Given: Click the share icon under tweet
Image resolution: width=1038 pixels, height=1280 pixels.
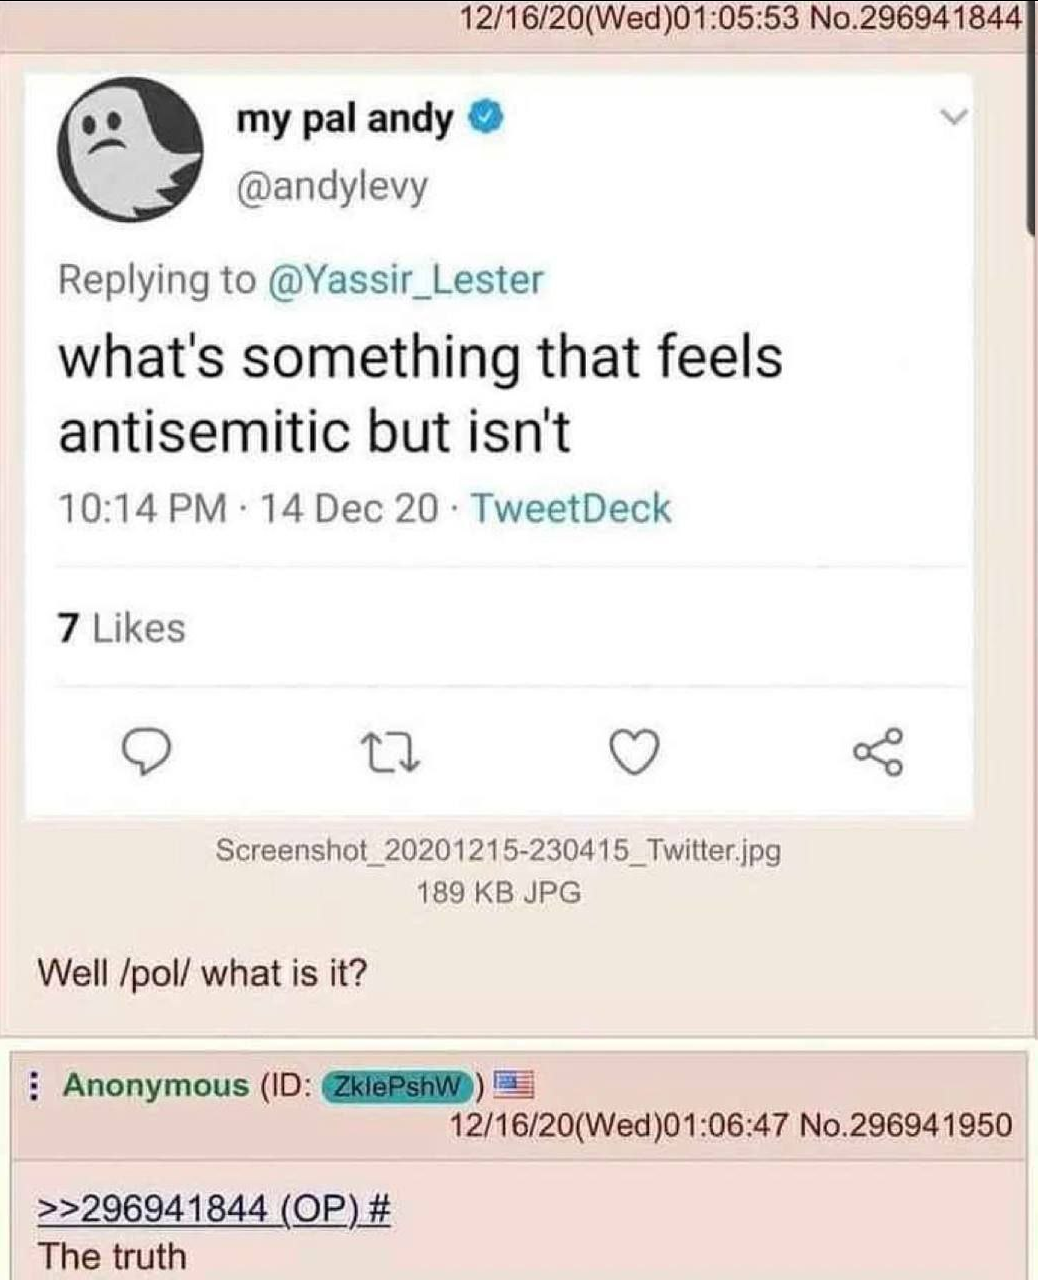Looking at the screenshot, I should coord(879,752).
